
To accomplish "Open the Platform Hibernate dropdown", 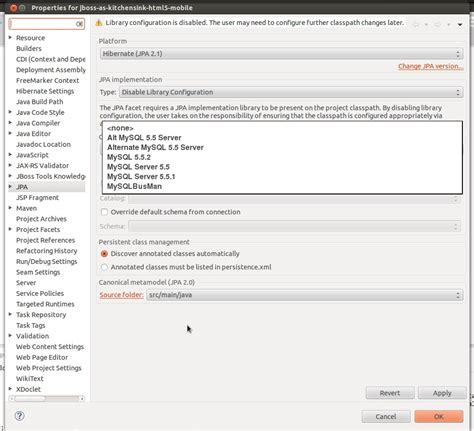I will (x=281, y=54).
